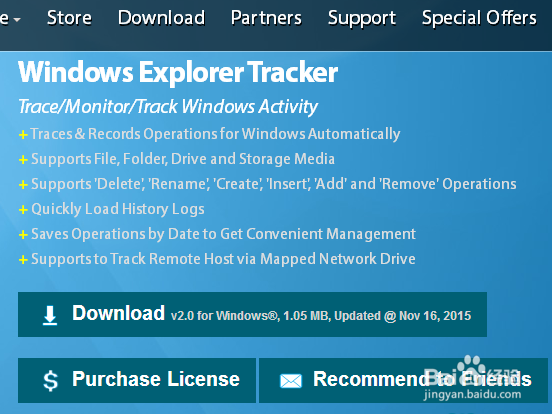Screen dimensions: 552x414
Task: Click 'Quickly Load History Logs' text
Action: (118, 209)
